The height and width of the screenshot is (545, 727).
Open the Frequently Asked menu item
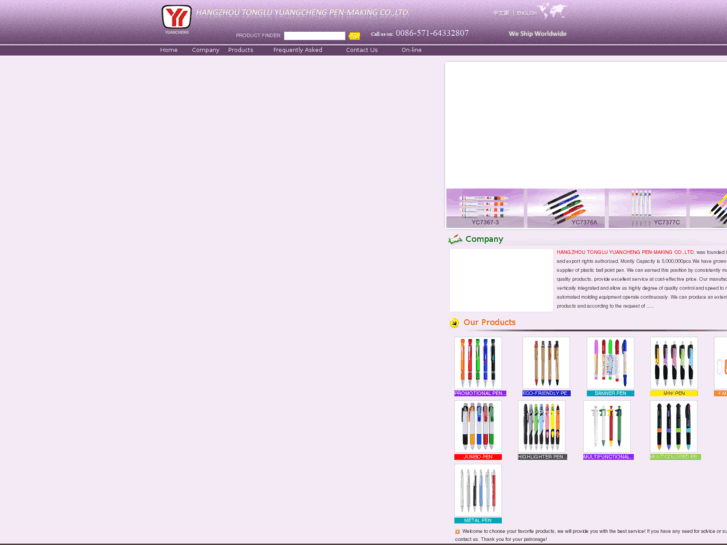tap(298, 50)
